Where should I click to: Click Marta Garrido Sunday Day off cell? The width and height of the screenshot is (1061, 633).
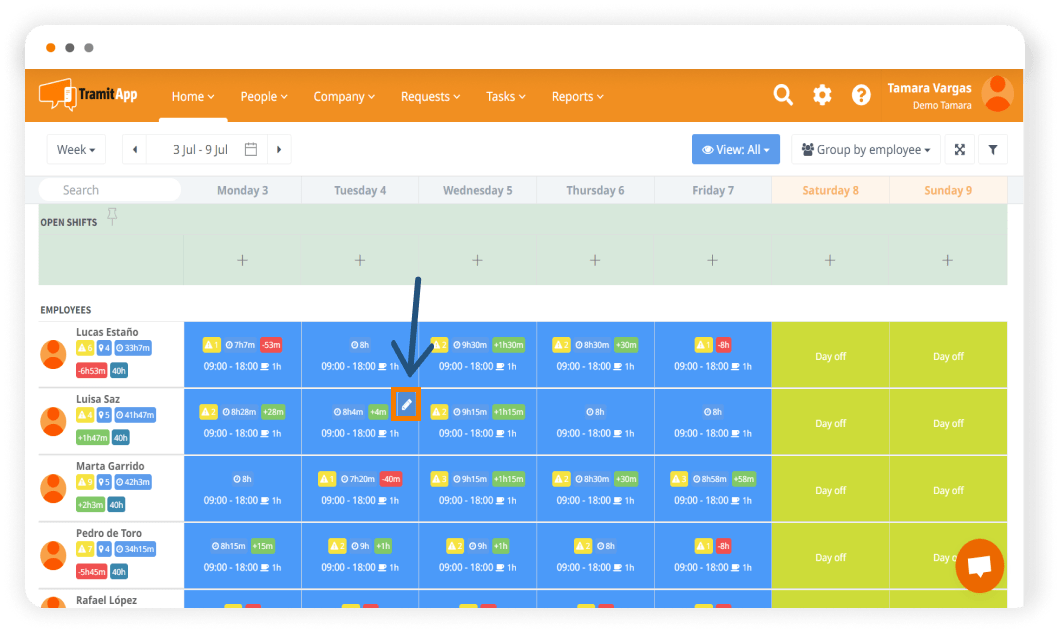click(x=948, y=489)
